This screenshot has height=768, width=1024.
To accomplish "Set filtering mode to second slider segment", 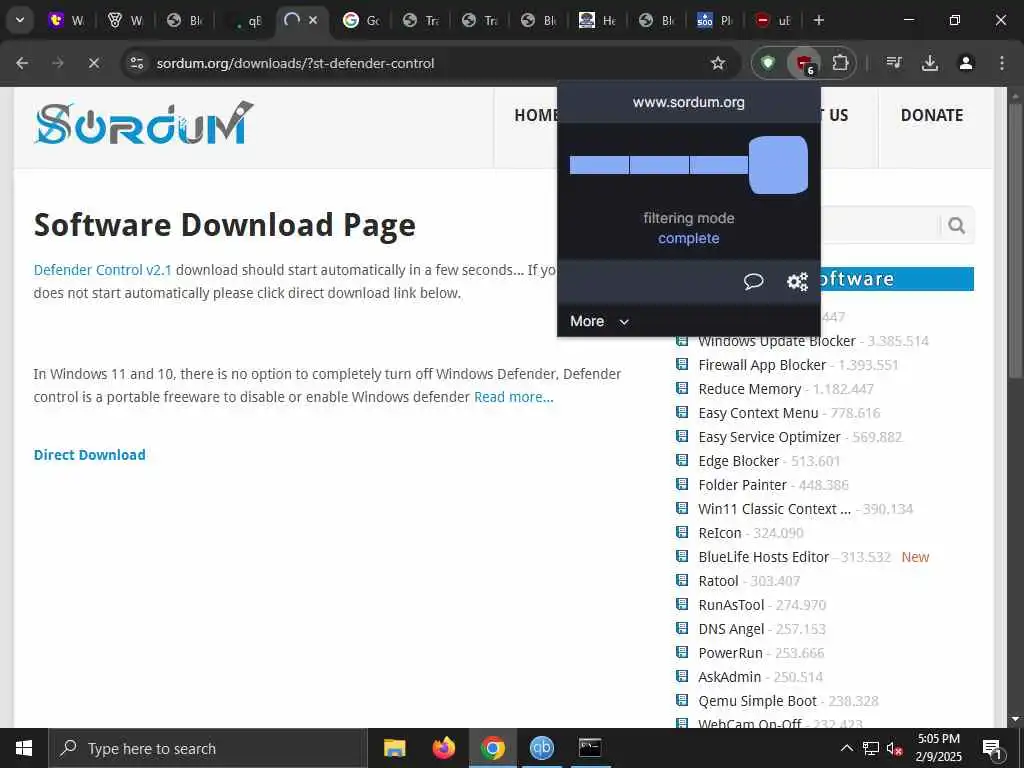I will [x=659, y=165].
